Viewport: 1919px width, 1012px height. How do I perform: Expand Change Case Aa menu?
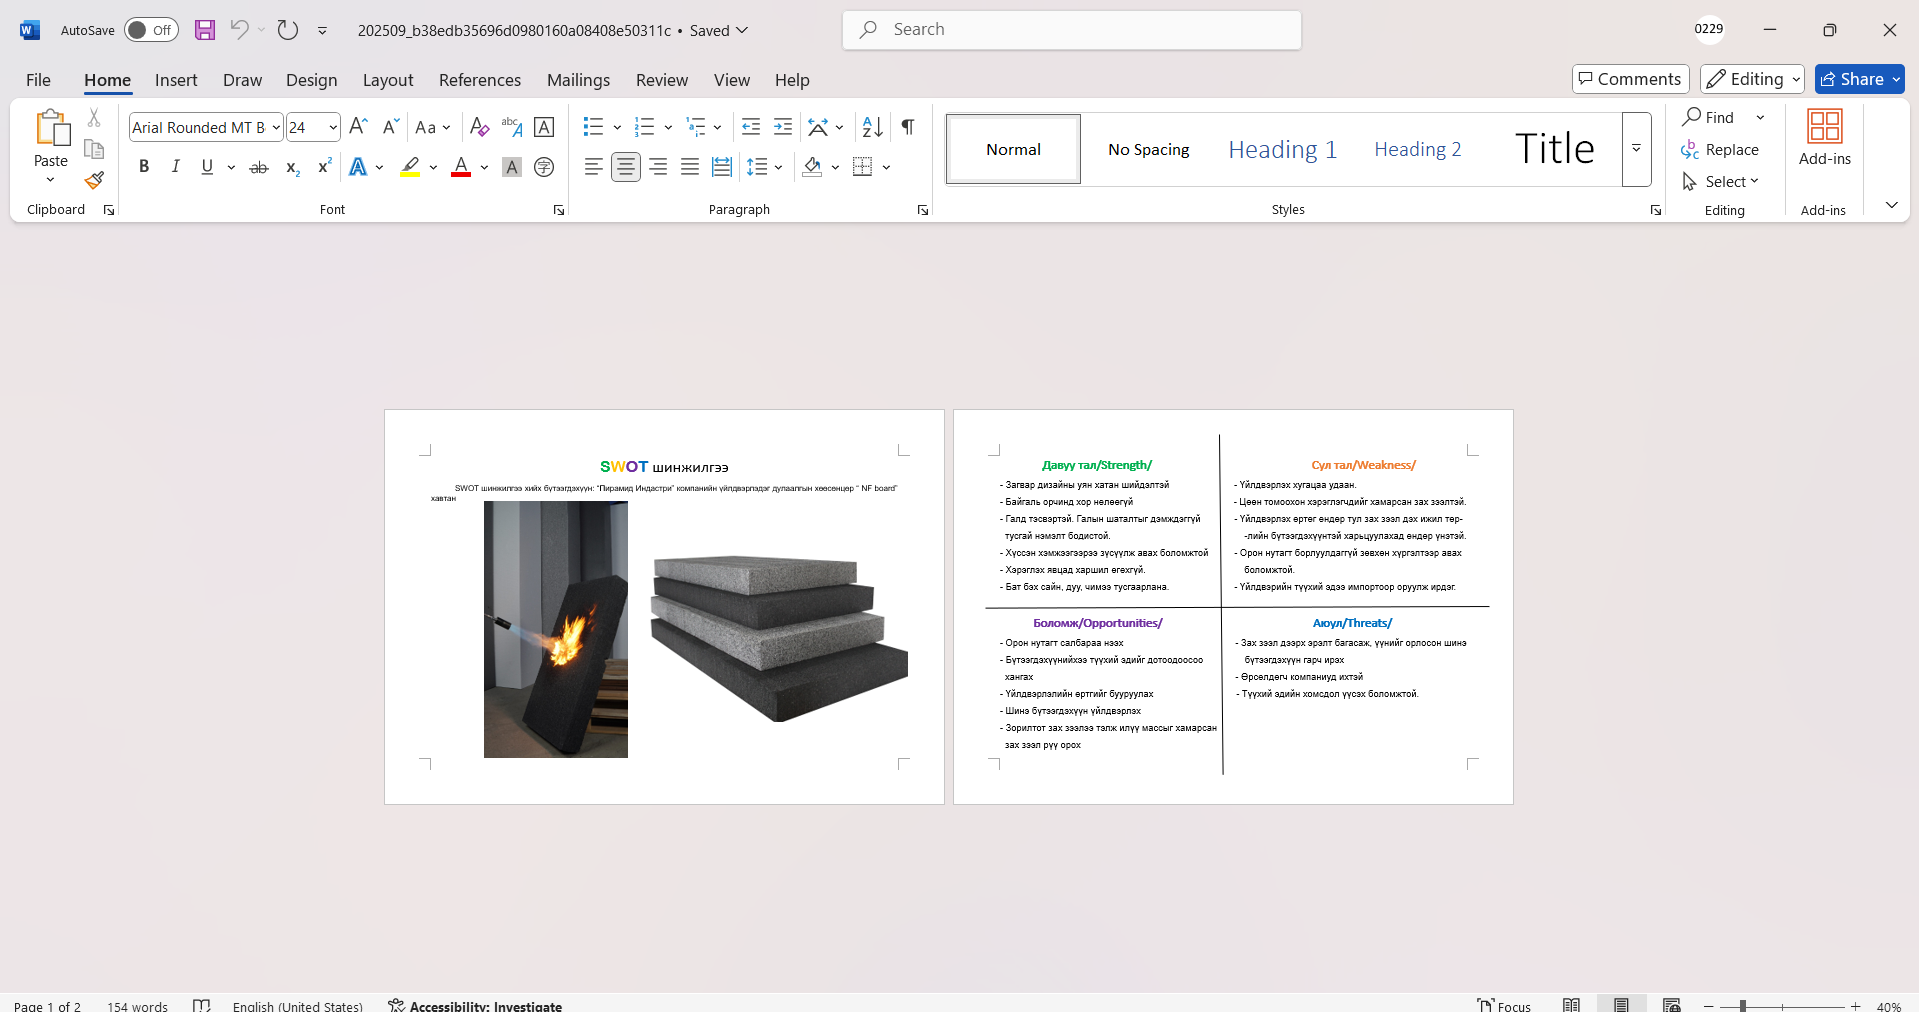pos(433,127)
